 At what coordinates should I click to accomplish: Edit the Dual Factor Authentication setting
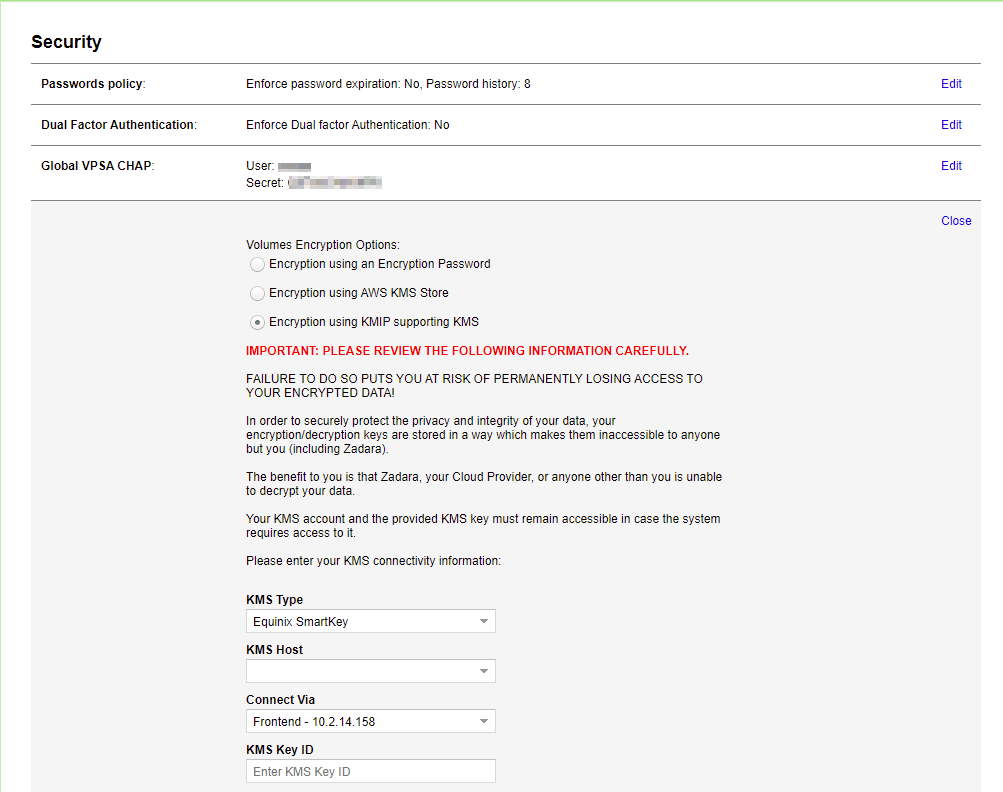(950, 124)
